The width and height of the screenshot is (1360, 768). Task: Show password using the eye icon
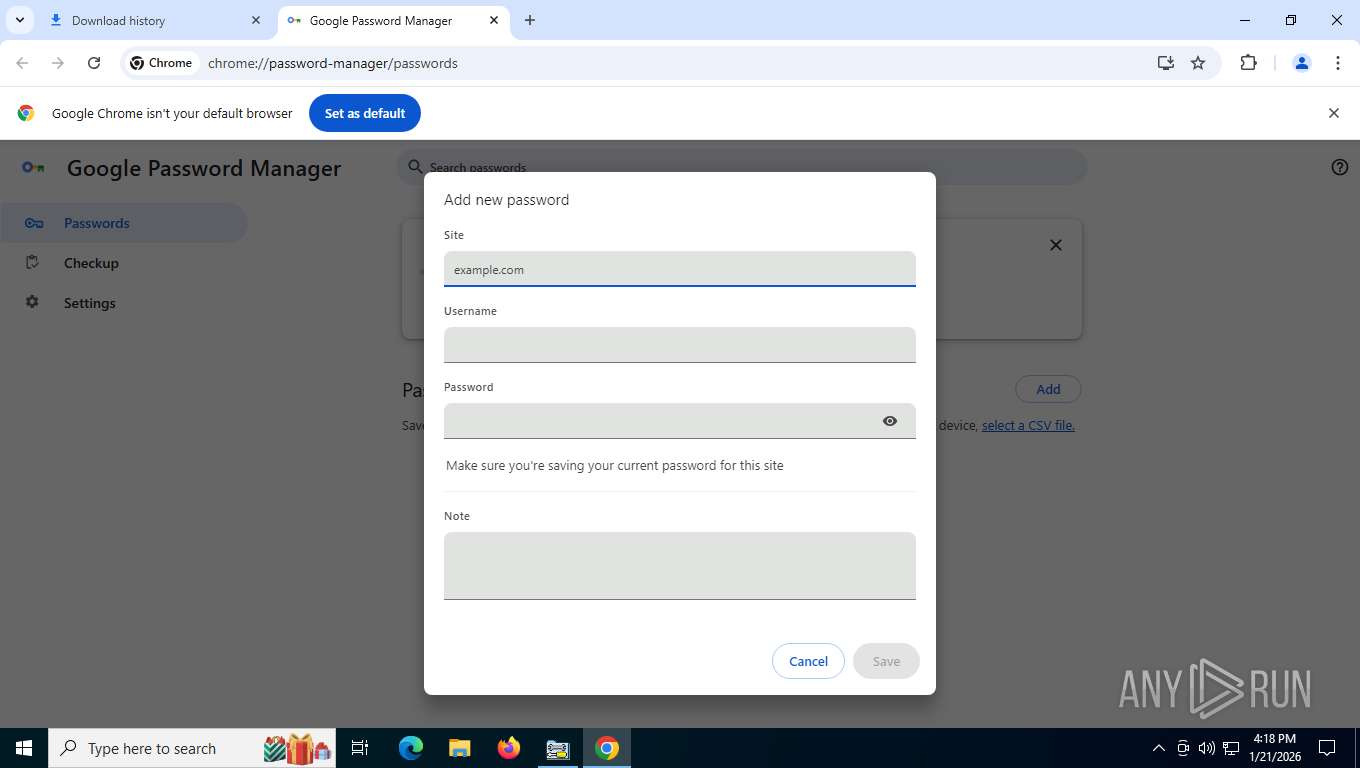[890, 421]
